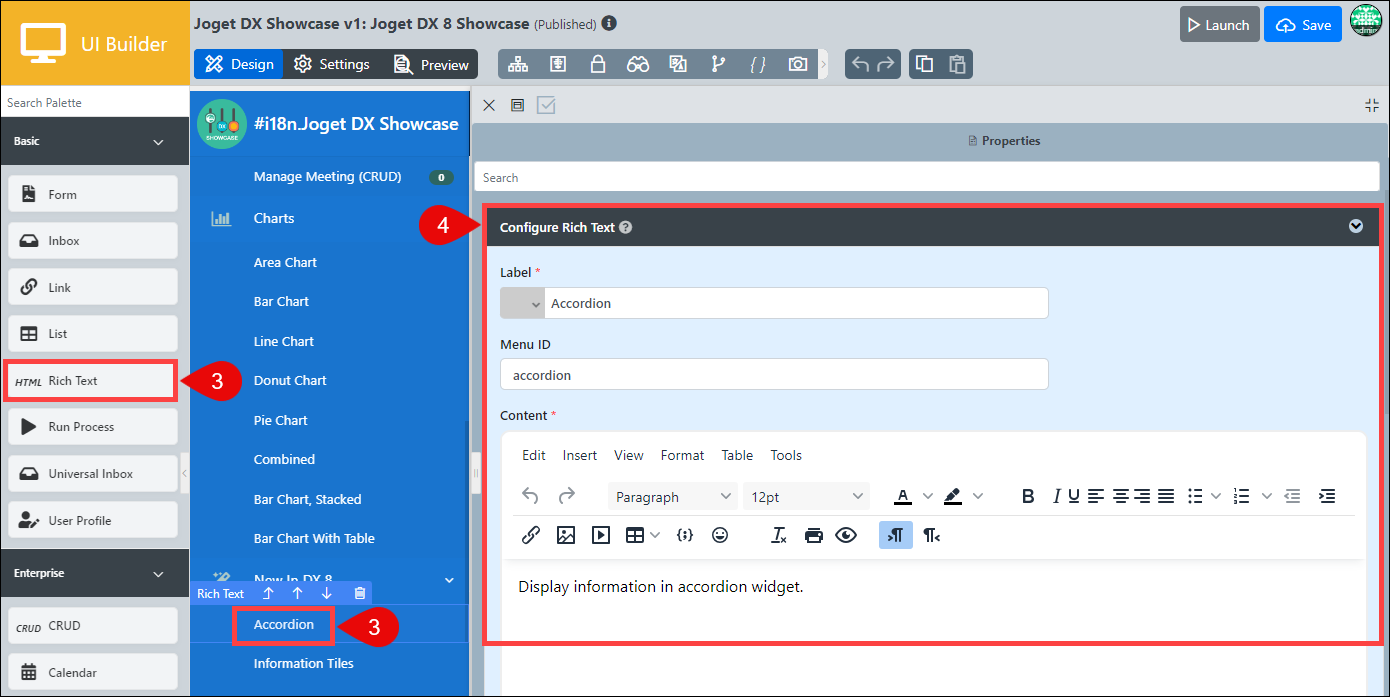1390x697 pixels.
Task: Apply the text color swatch button
Action: tap(903, 496)
